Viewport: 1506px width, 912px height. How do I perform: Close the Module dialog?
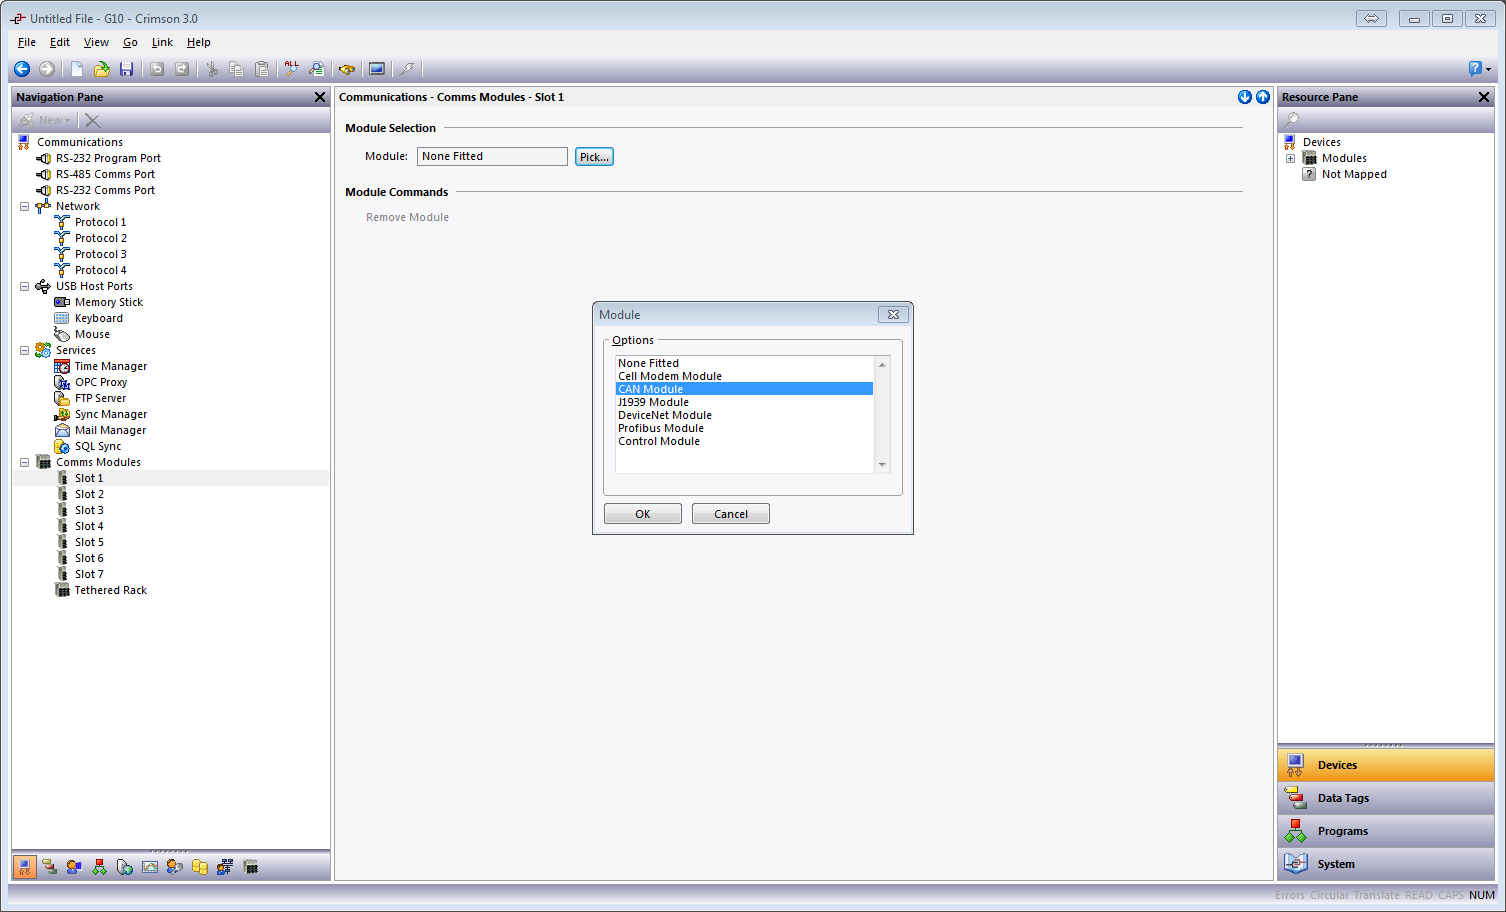(x=893, y=314)
